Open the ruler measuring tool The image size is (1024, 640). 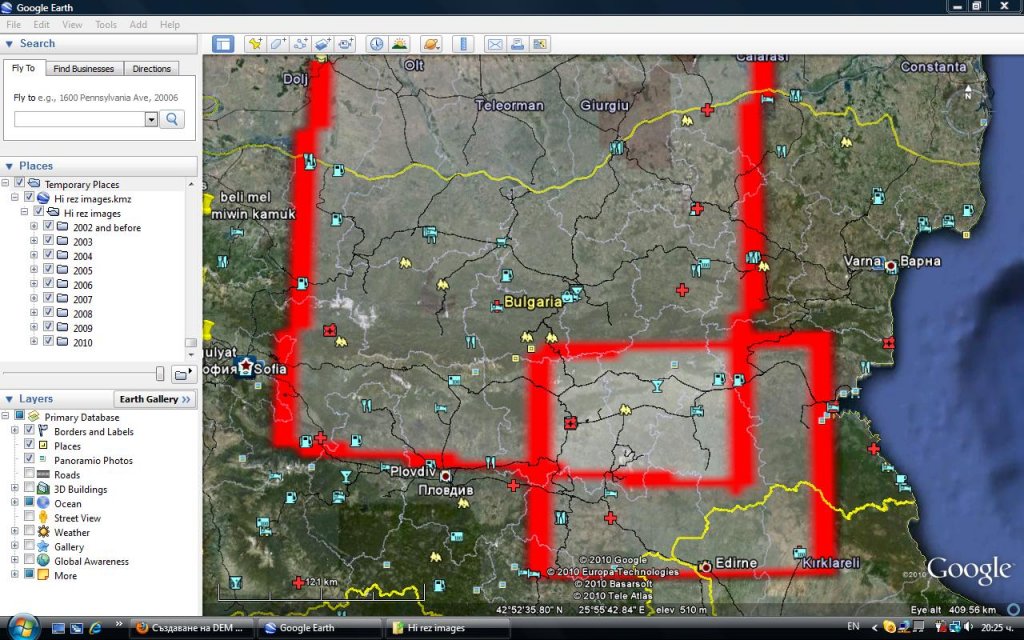(x=463, y=44)
